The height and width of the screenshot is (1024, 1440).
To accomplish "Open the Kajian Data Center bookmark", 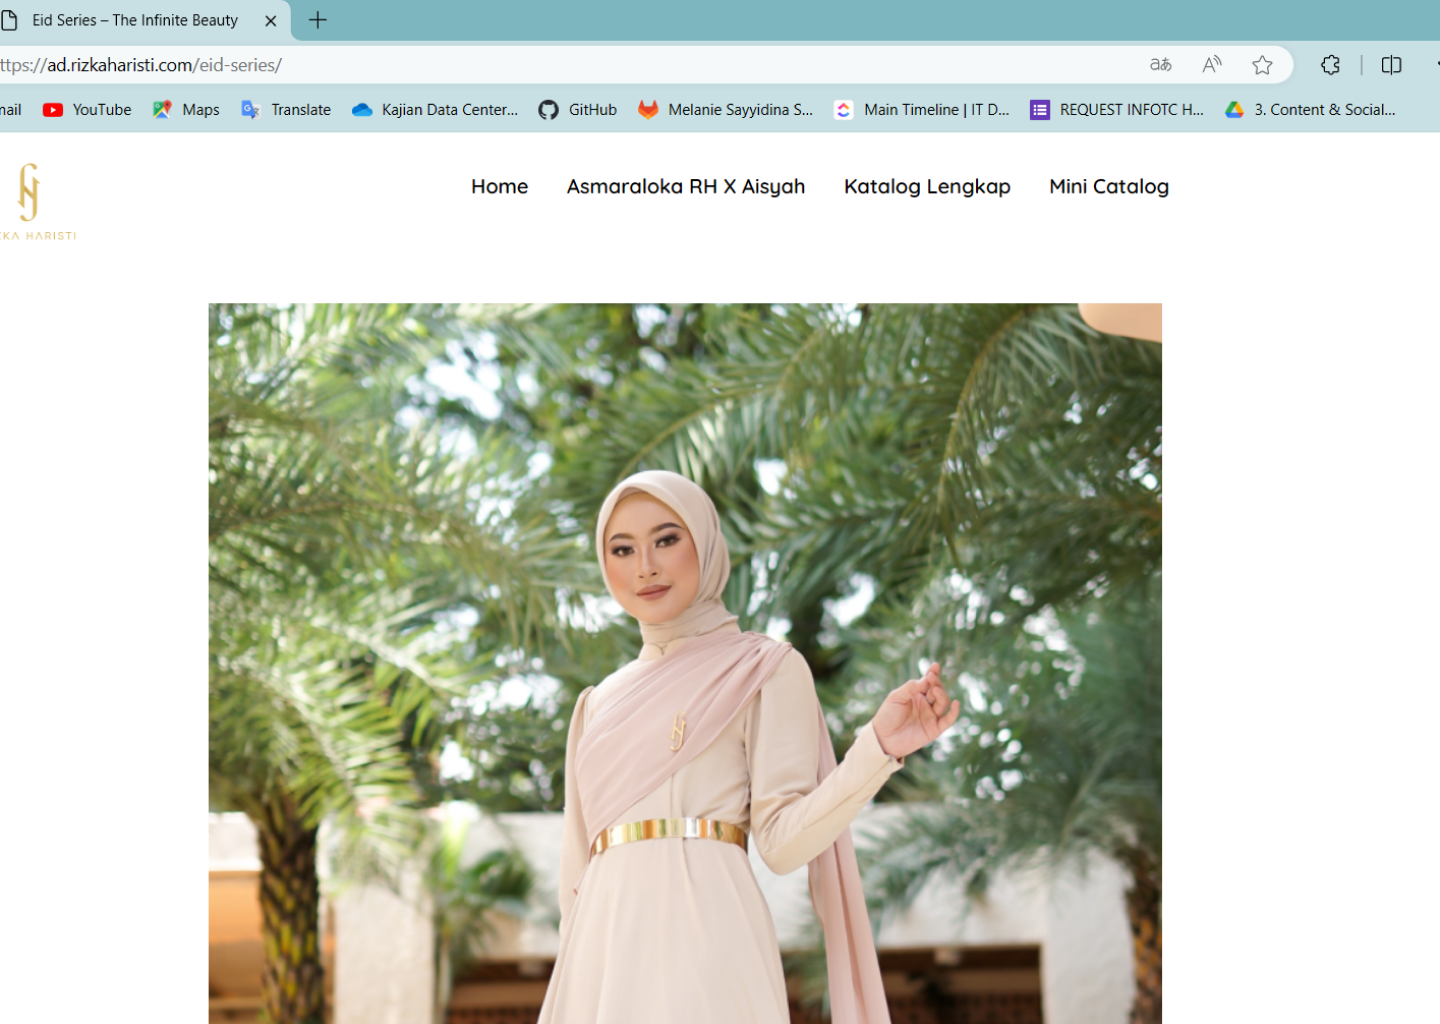I will [x=435, y=110].
